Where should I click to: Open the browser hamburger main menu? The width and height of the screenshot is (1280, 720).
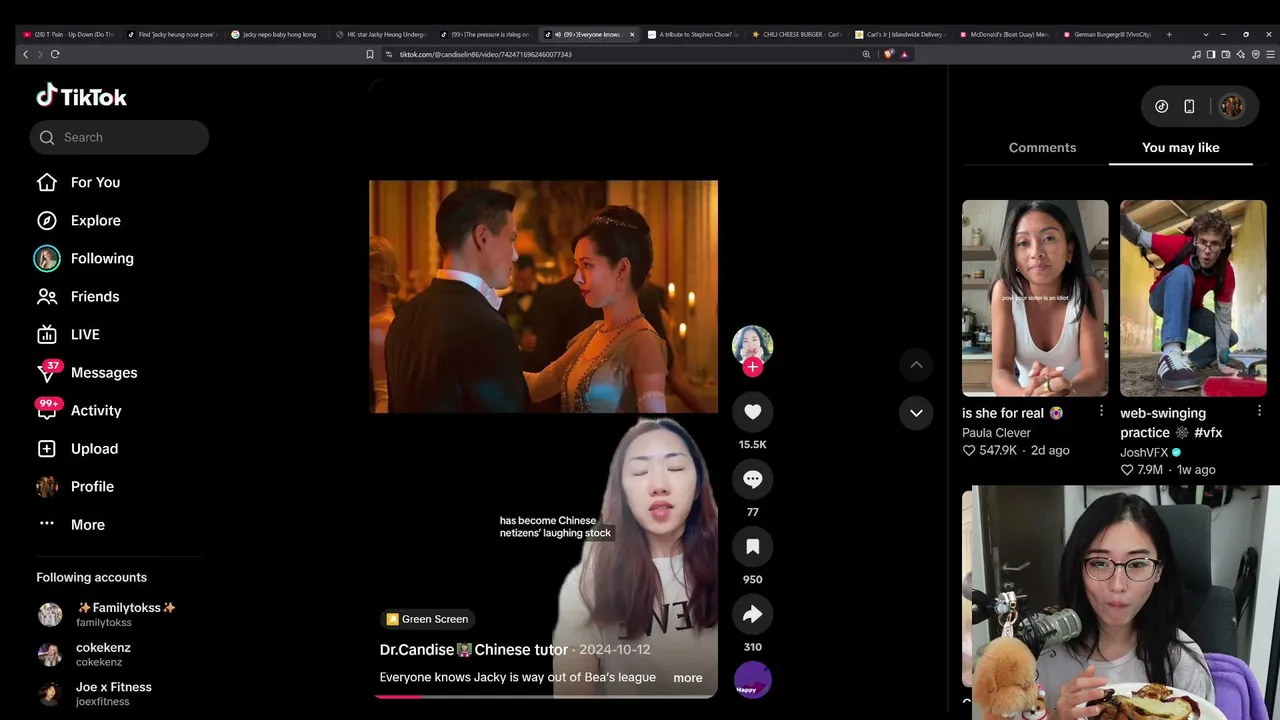pos(1270,54)
